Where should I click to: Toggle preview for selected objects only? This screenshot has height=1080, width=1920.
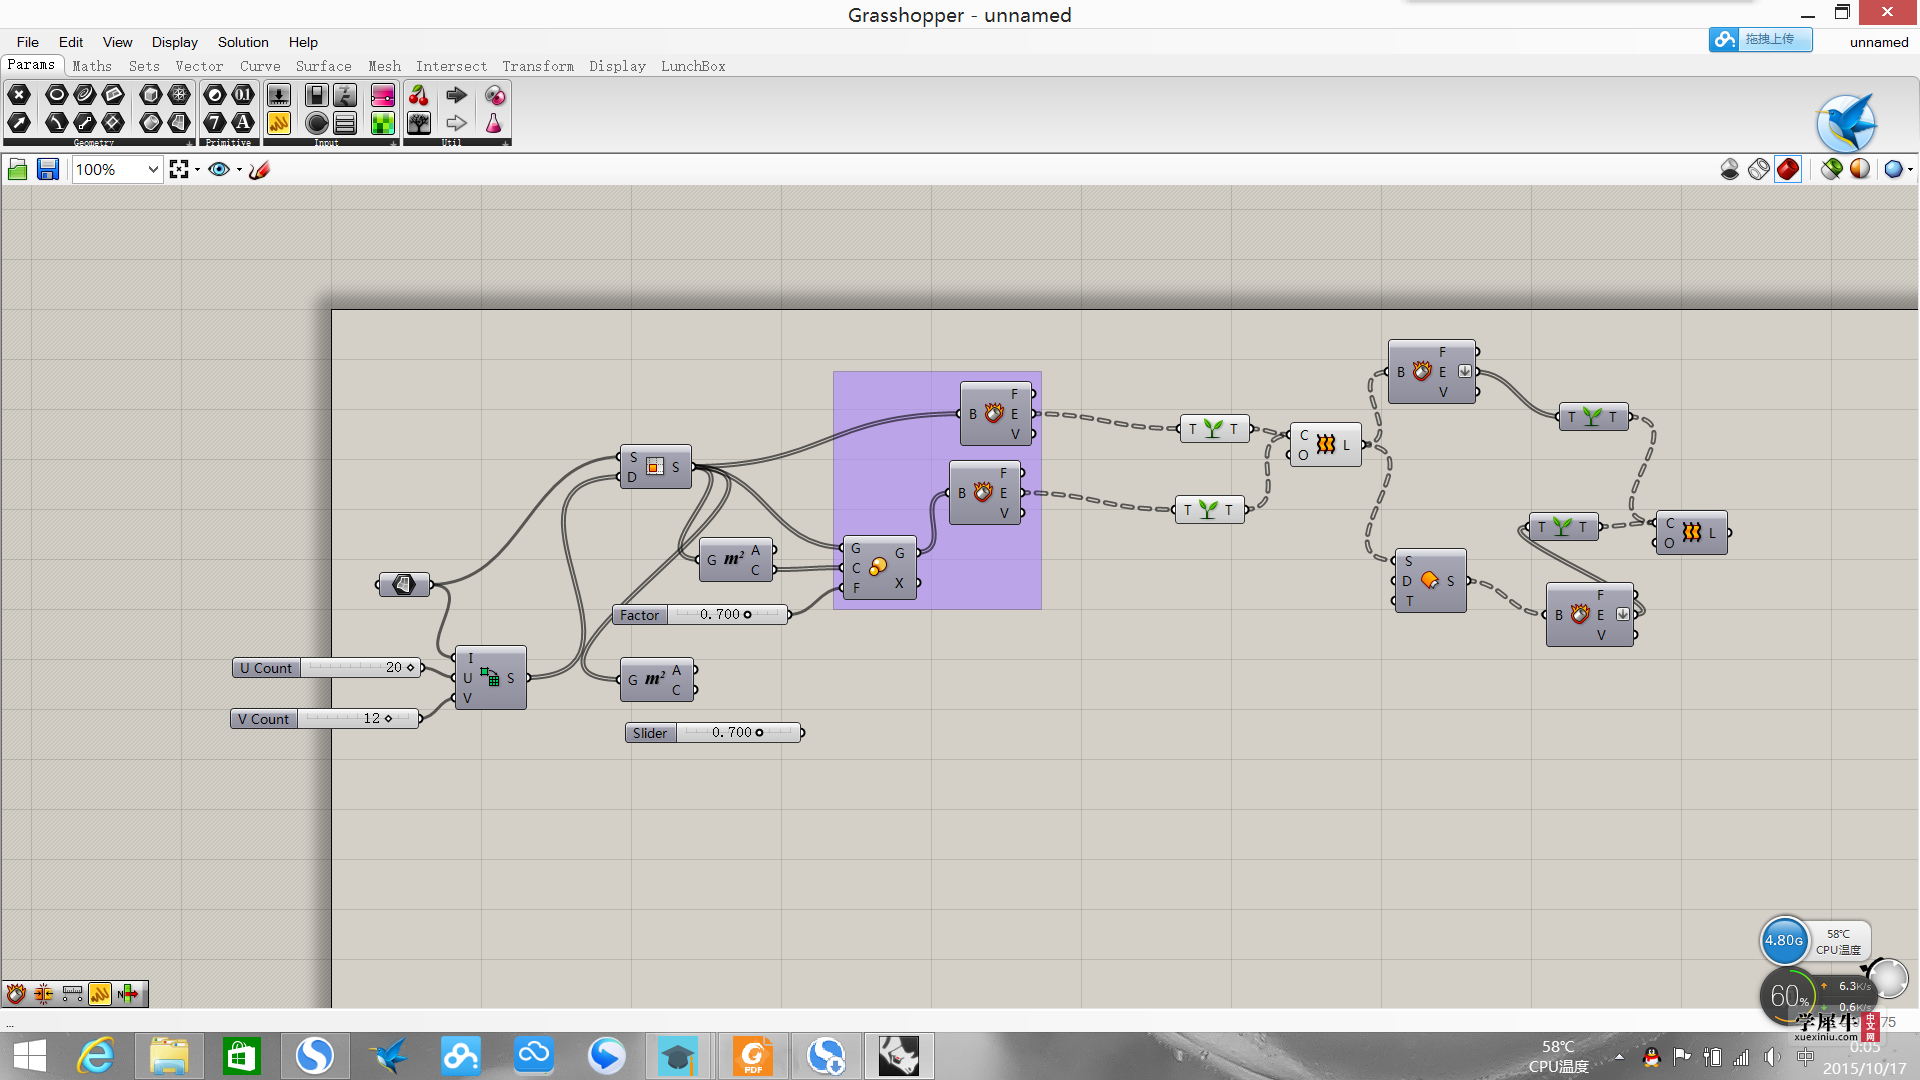click(1832, 169)
